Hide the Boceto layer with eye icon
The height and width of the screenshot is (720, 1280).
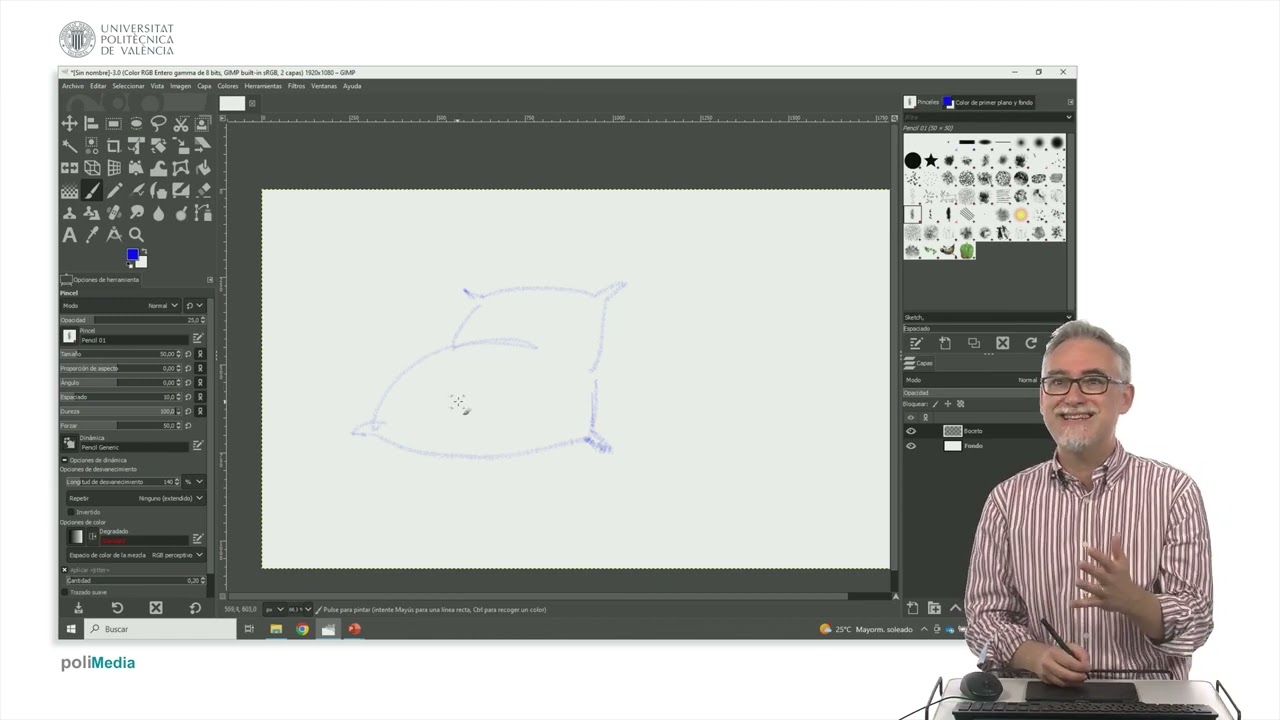pyautogui.click(x=911, y=431)
